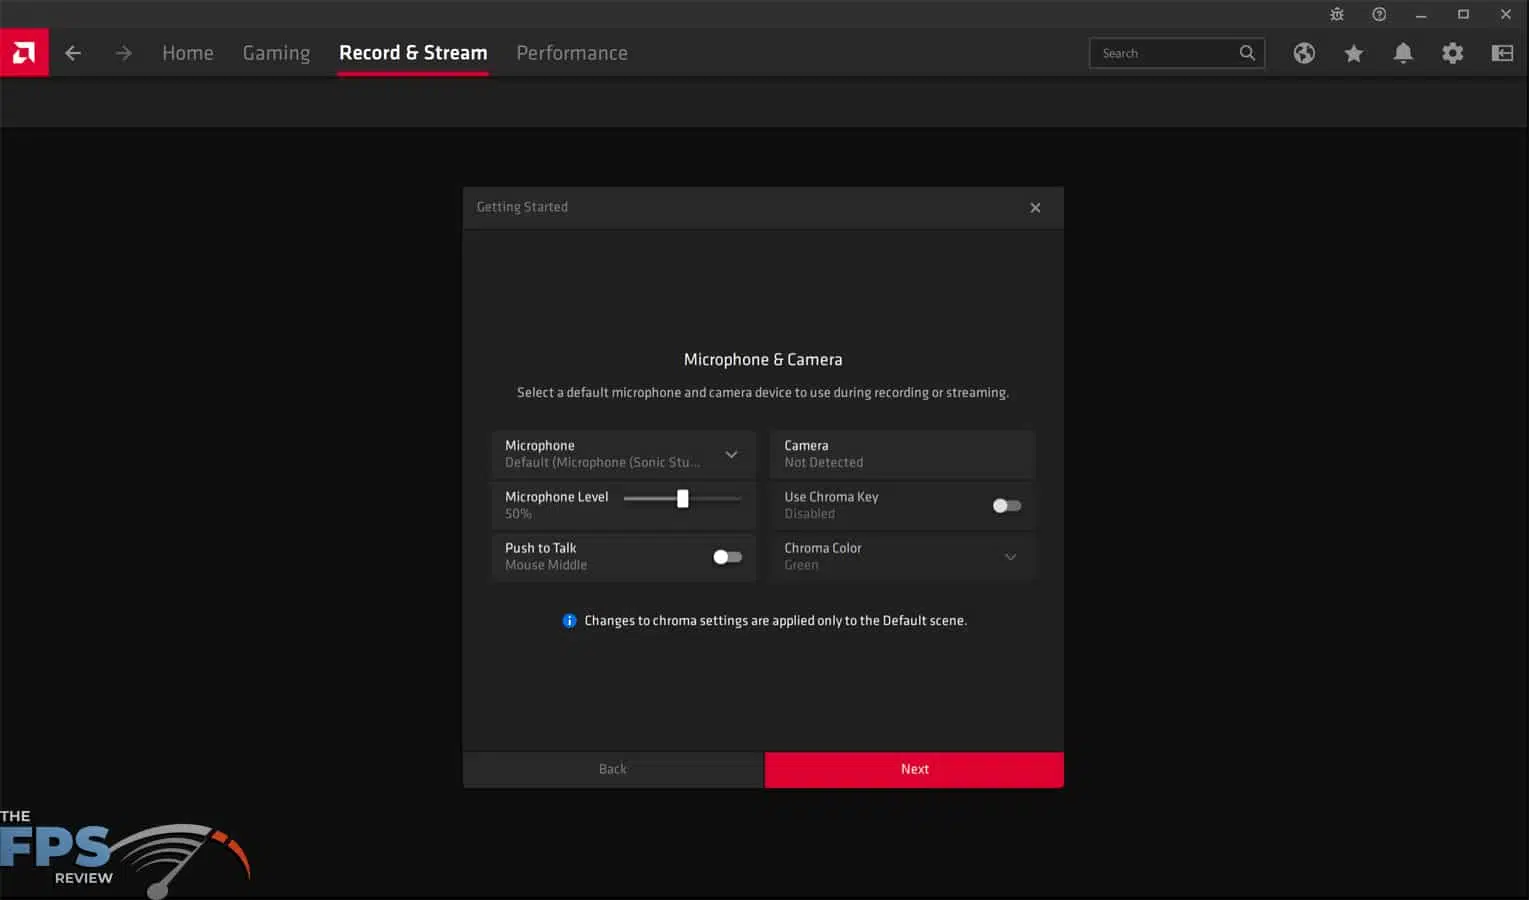Open notifications bell icon
This screenshot has width=1529, height=900.
pos(1403,53)
